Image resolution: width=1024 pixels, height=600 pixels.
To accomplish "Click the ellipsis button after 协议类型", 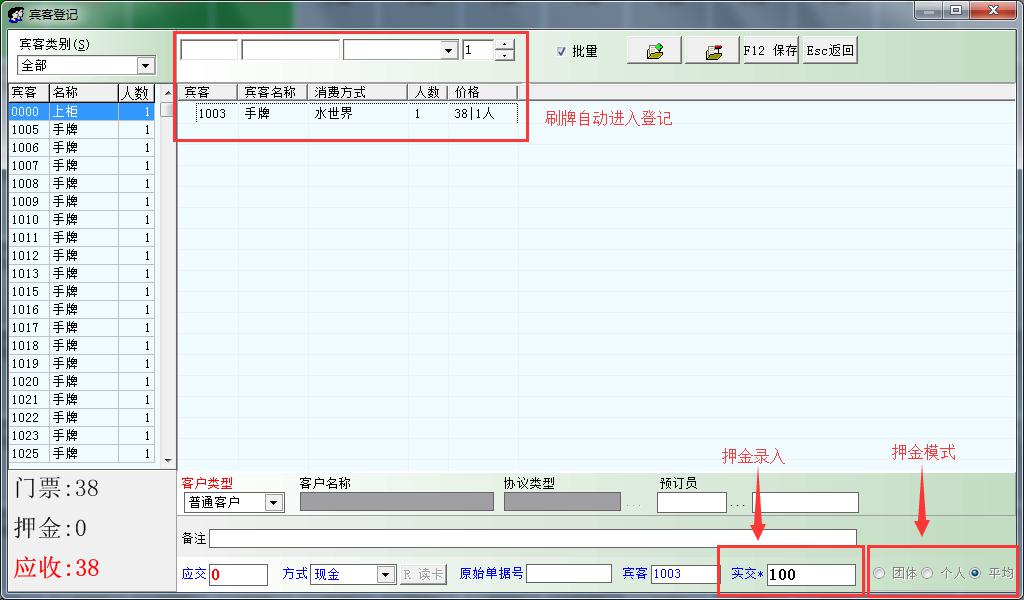I will coord(633,504).
